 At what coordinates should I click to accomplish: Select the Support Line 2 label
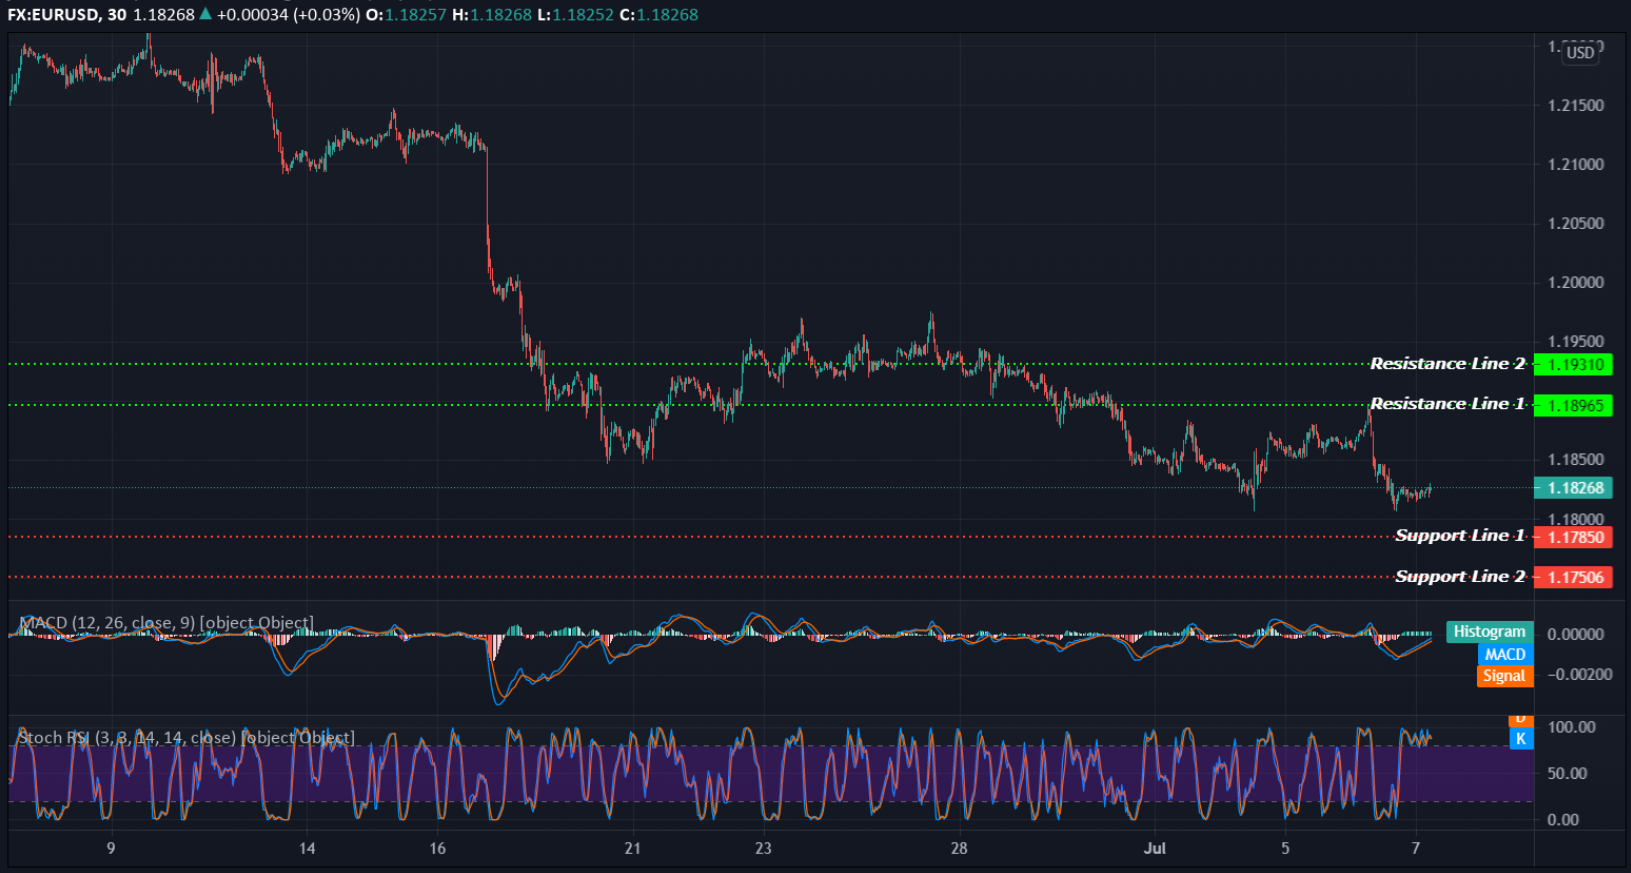tap(1460, 577)
